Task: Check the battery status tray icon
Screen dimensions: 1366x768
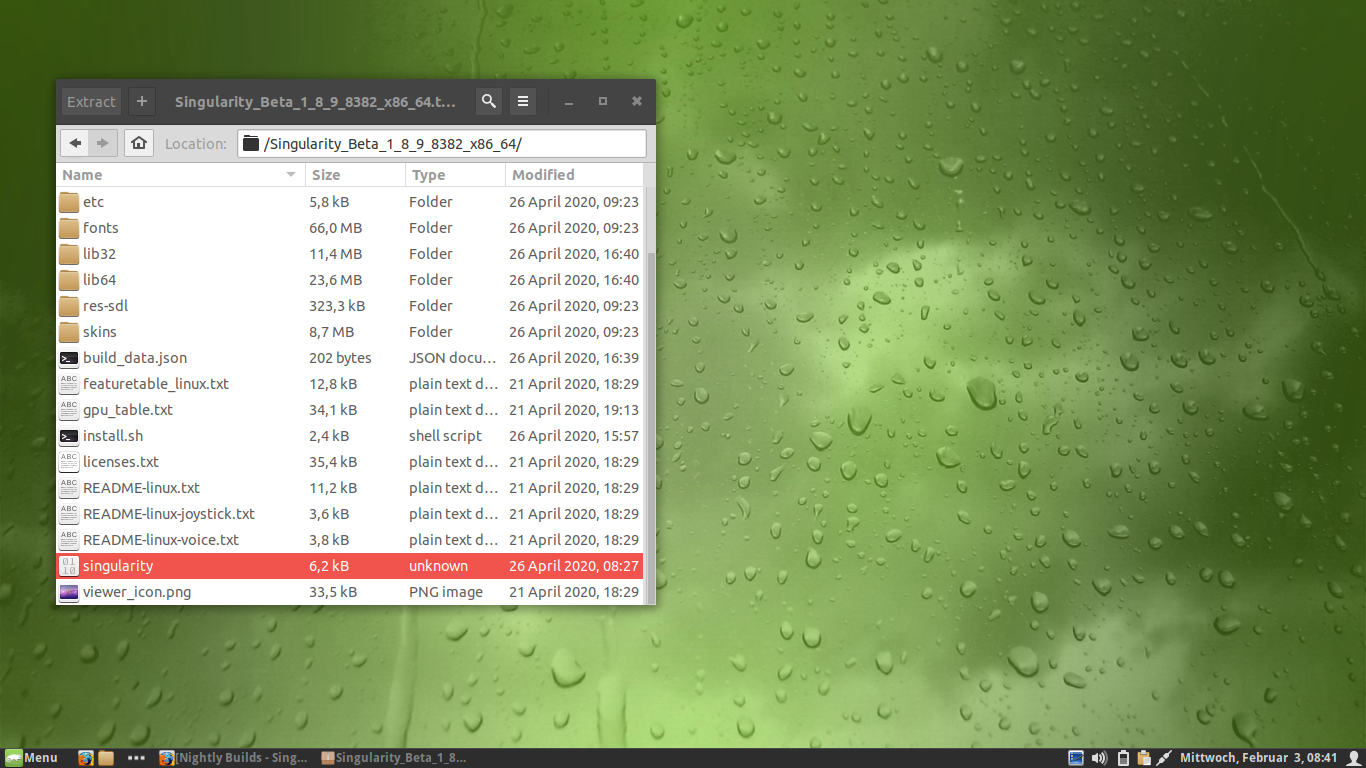Action: [1123, 758]
